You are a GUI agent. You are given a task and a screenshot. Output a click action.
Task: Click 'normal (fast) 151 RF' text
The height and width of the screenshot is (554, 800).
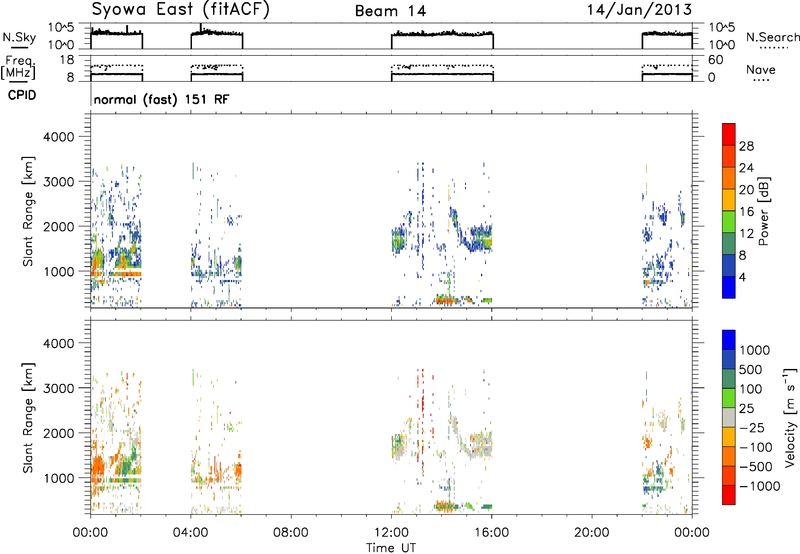pyautogui.click(x=161, y=99)
